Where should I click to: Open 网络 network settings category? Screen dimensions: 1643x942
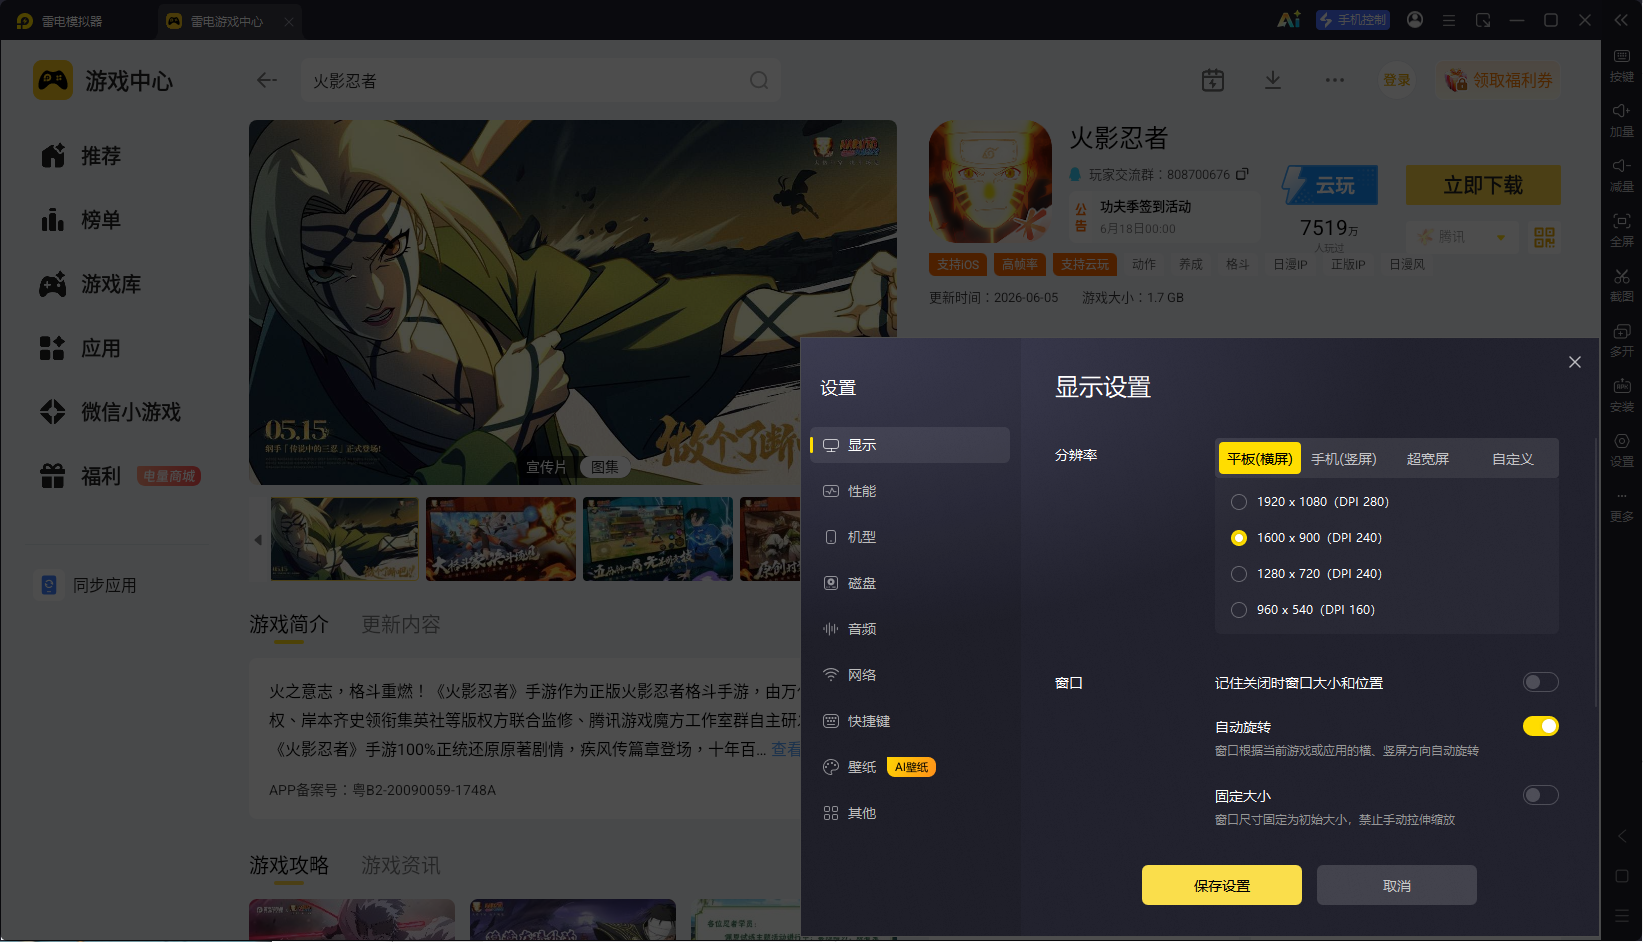[910, 675]
